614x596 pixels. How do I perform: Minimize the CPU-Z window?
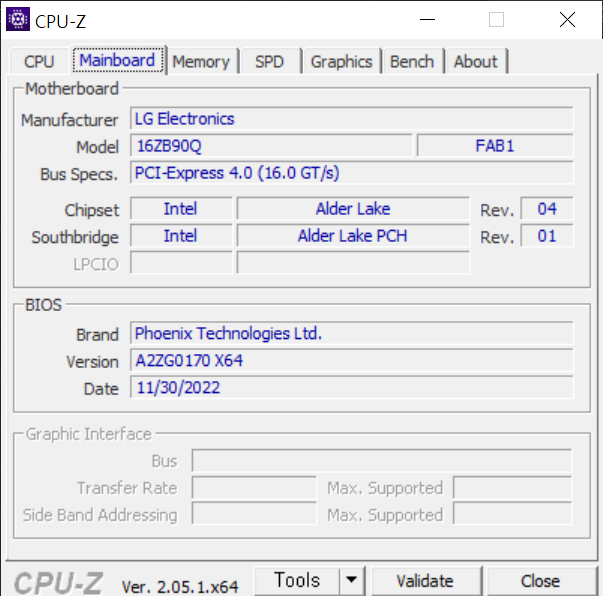pos(427,20)
